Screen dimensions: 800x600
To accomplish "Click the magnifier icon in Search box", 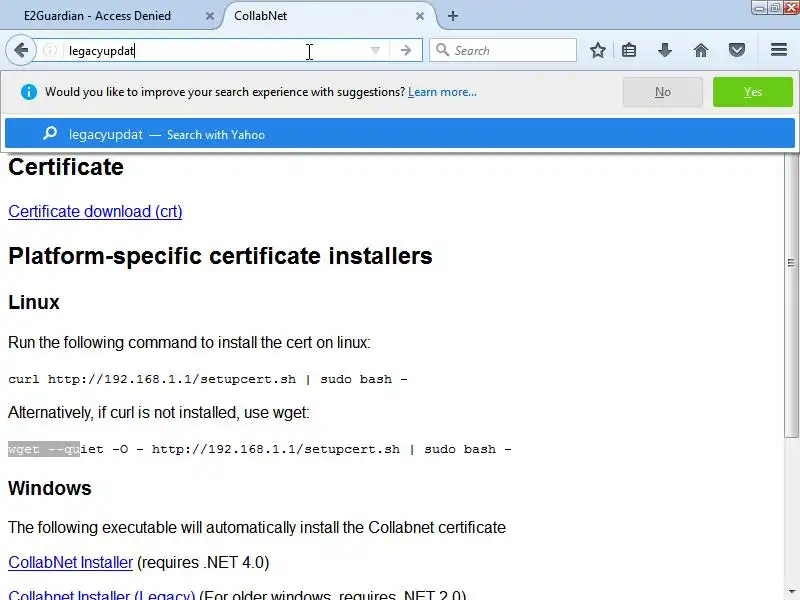I will (x=442, y=50).
